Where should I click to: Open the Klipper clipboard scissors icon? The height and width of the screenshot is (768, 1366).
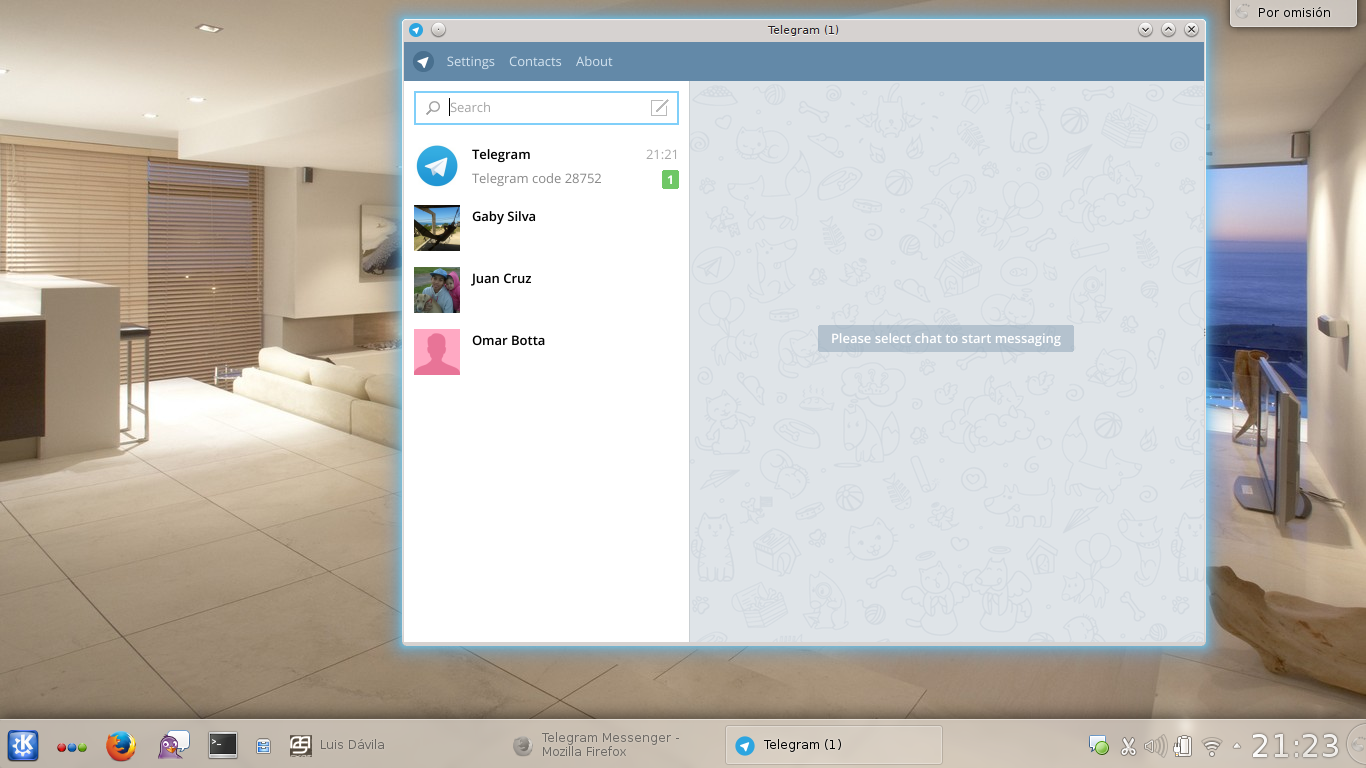[x=1128, y=746]
